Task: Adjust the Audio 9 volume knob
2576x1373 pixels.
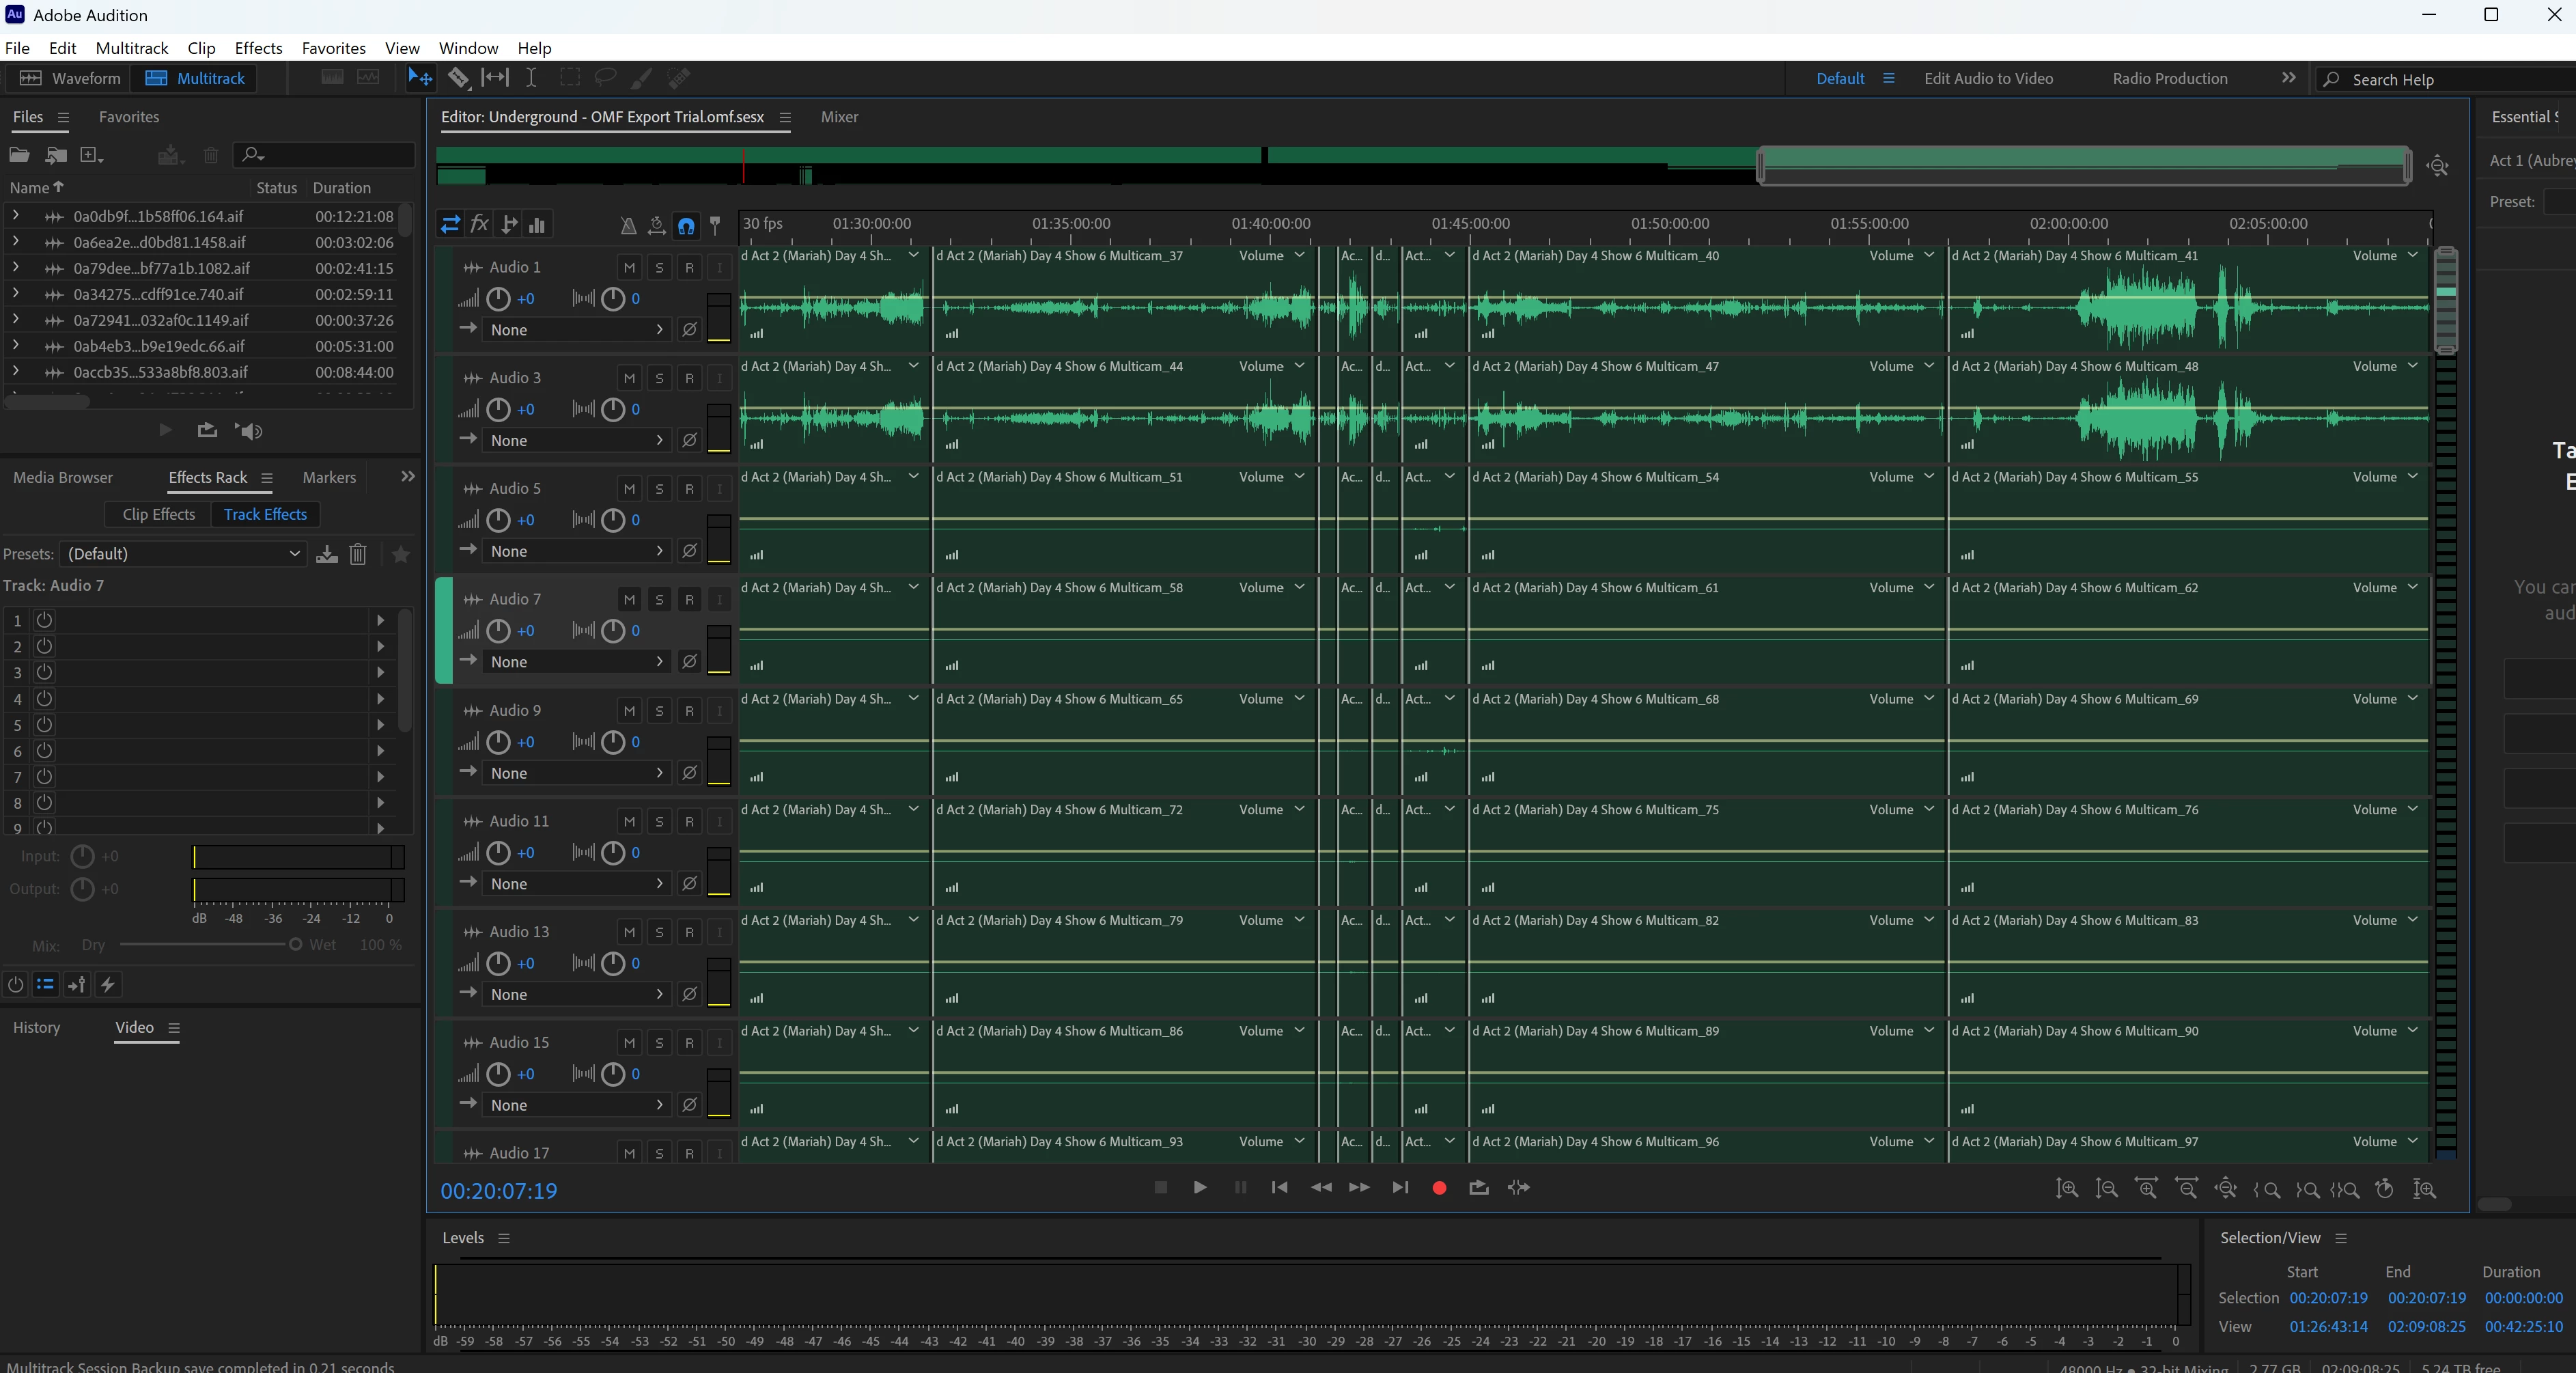Action: [x=498, y=742]
